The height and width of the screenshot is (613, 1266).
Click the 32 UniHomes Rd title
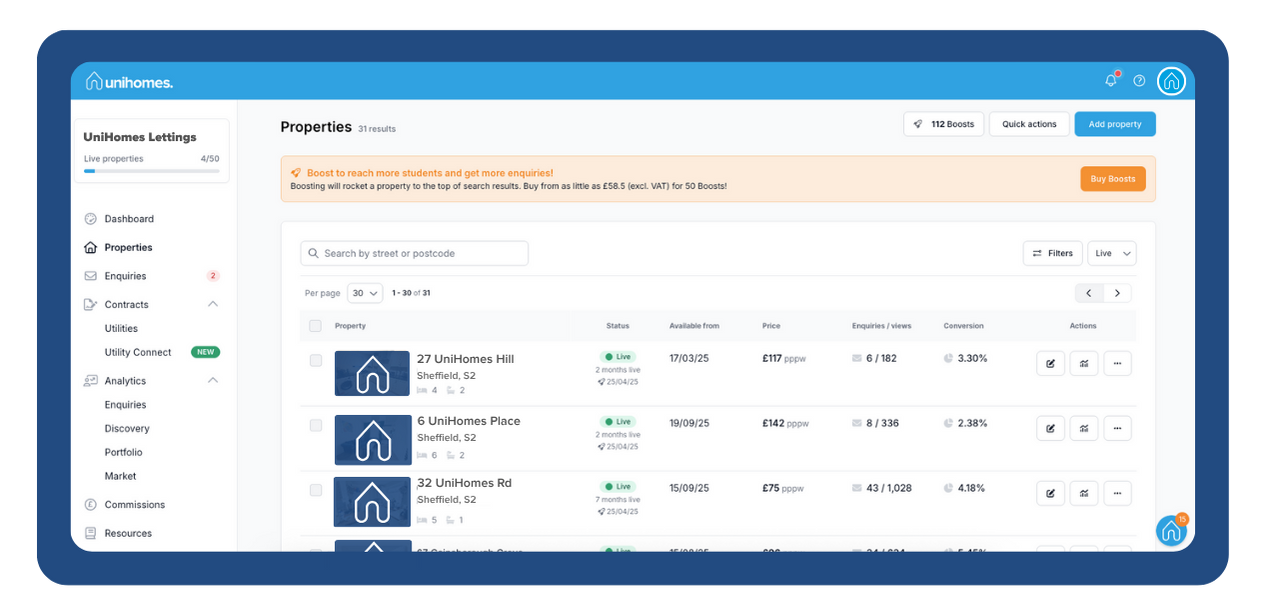(464, 483)
